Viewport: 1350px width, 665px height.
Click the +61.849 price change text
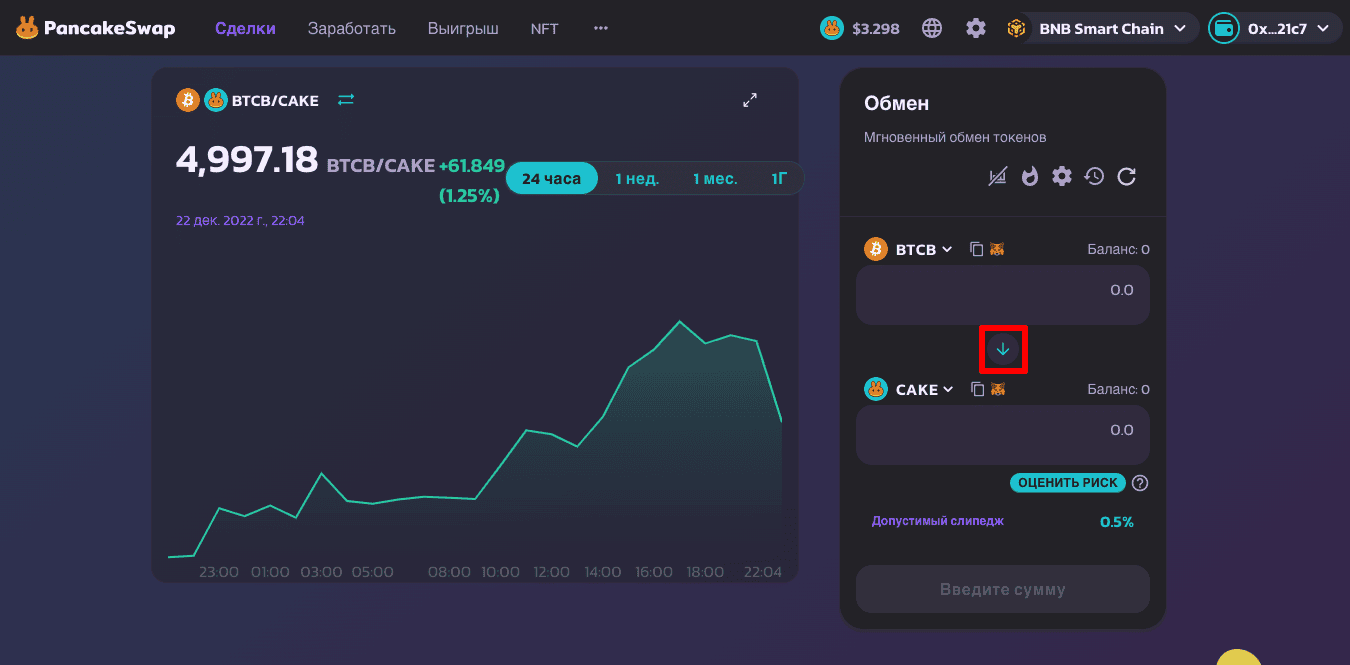tap(472, 166)
